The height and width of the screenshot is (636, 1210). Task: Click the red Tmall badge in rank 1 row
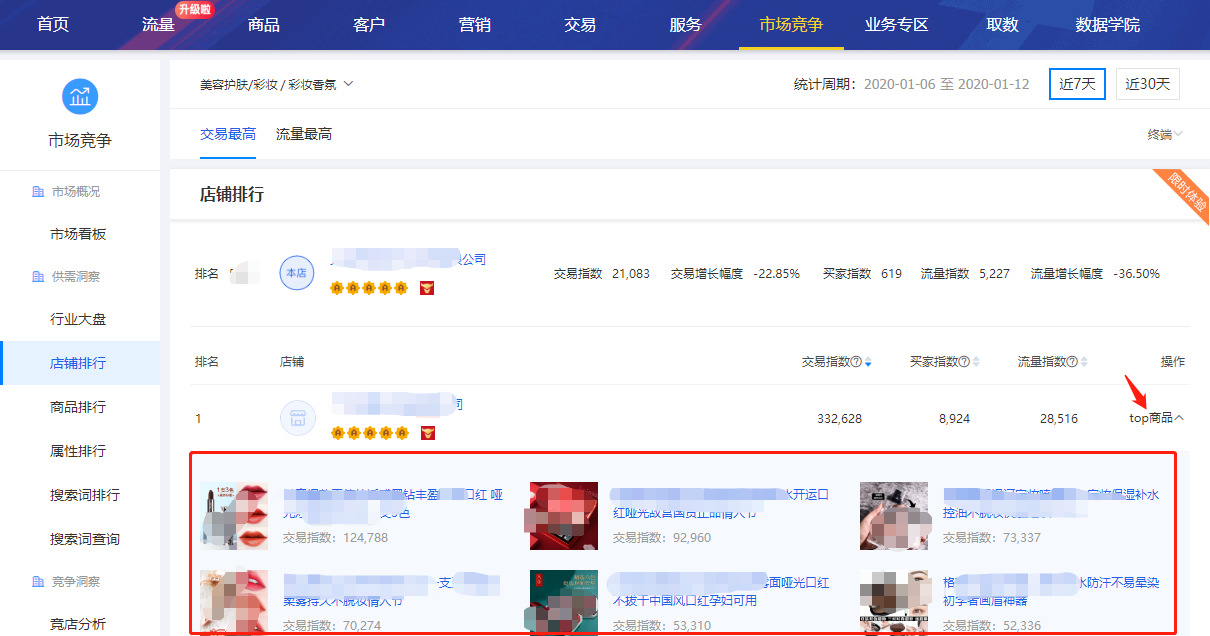[x=428, y=433]
